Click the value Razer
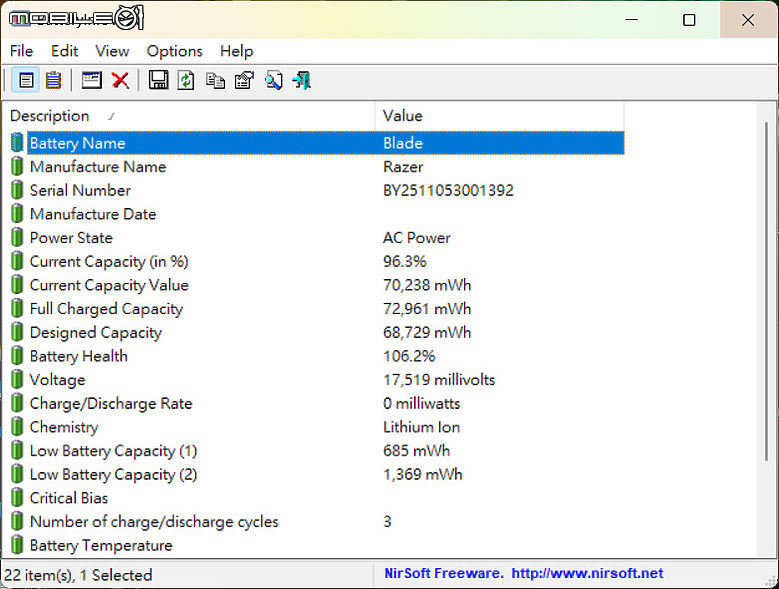This screenshot has height=589, width=779. tap(403, 166)
